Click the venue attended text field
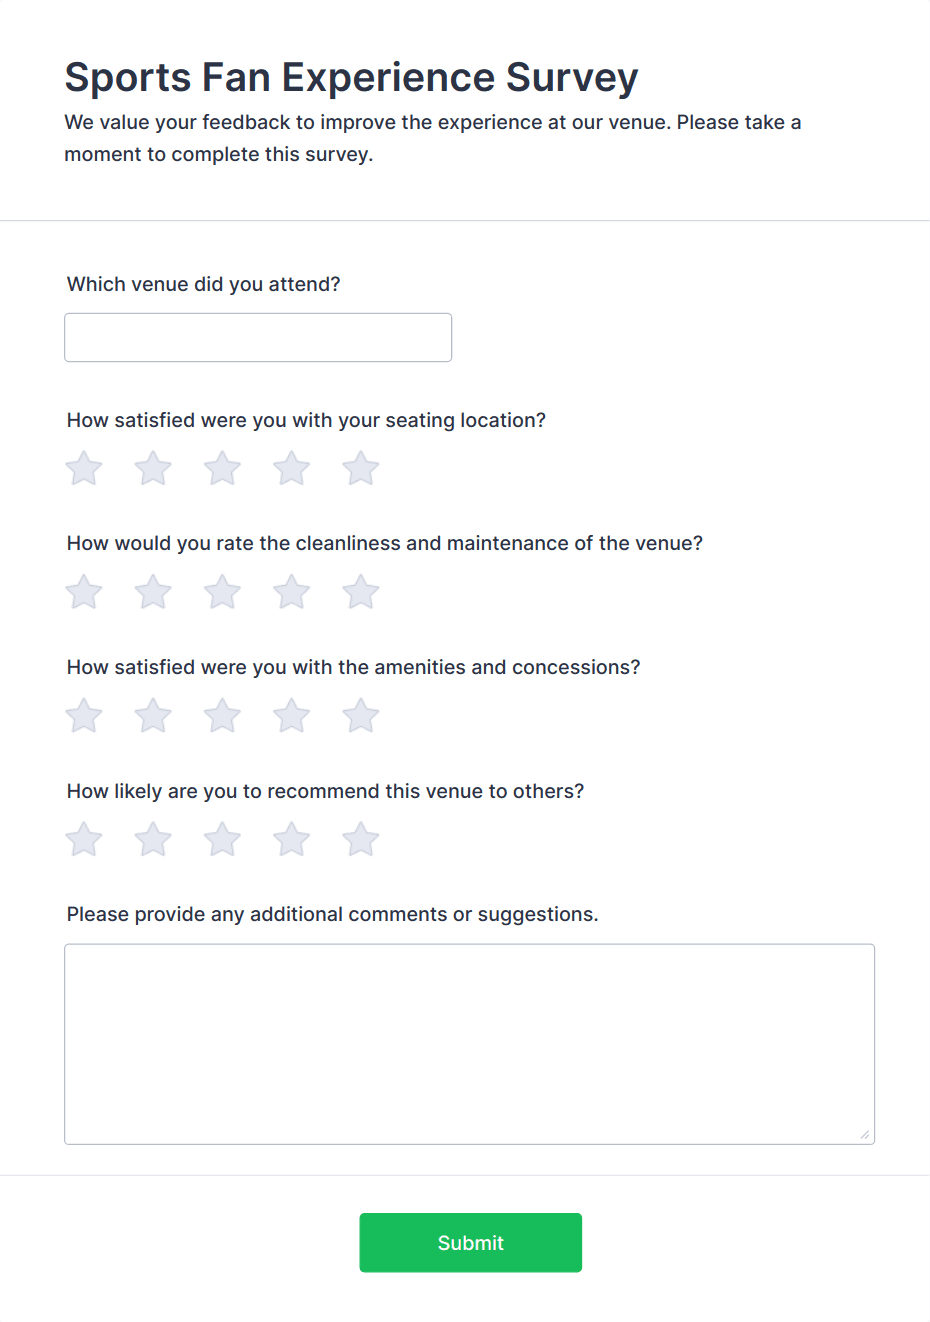930x1322 pixels. [258, 338]
